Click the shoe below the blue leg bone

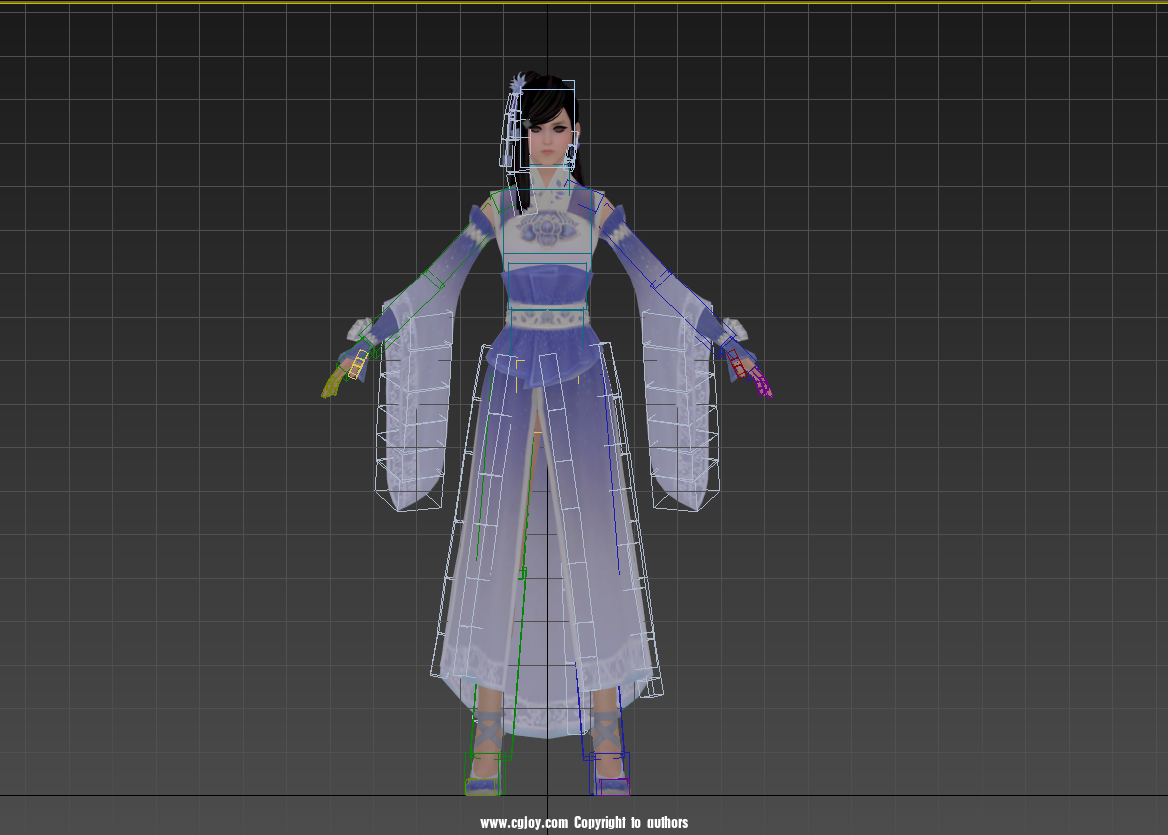[609, 779]
